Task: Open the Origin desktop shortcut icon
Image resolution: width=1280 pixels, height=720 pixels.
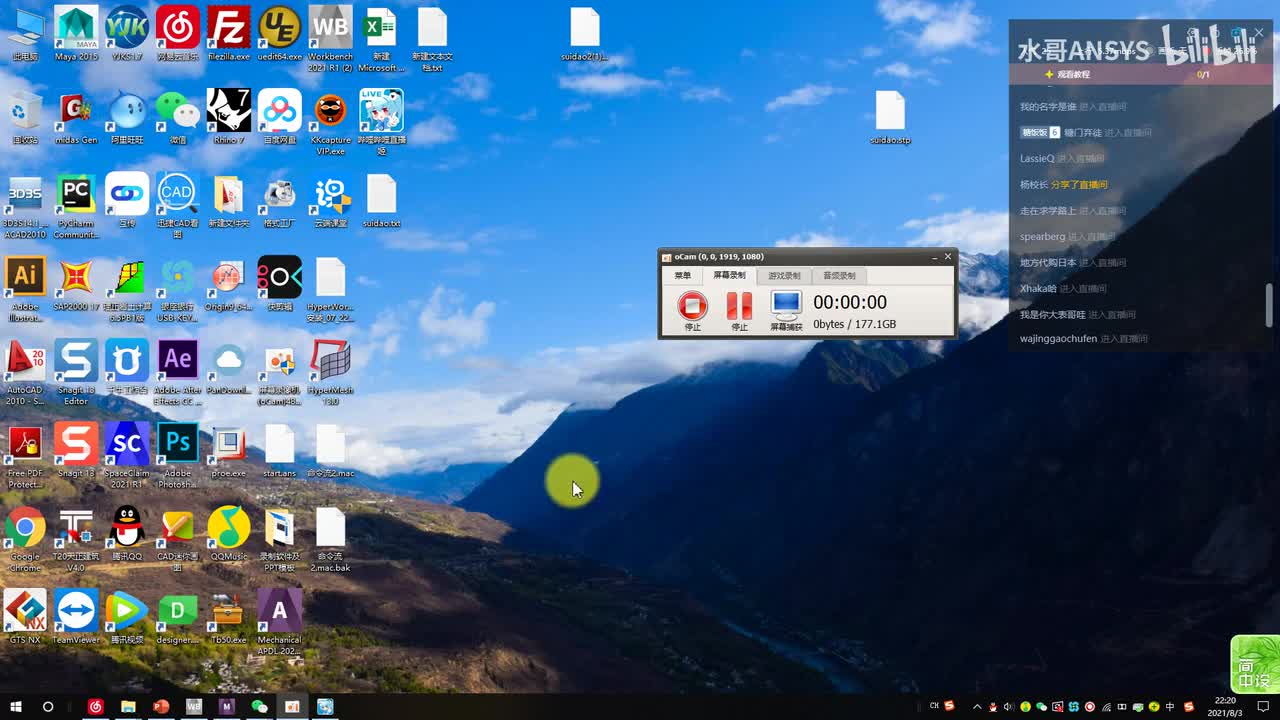Action: click(x=228, y=284)
